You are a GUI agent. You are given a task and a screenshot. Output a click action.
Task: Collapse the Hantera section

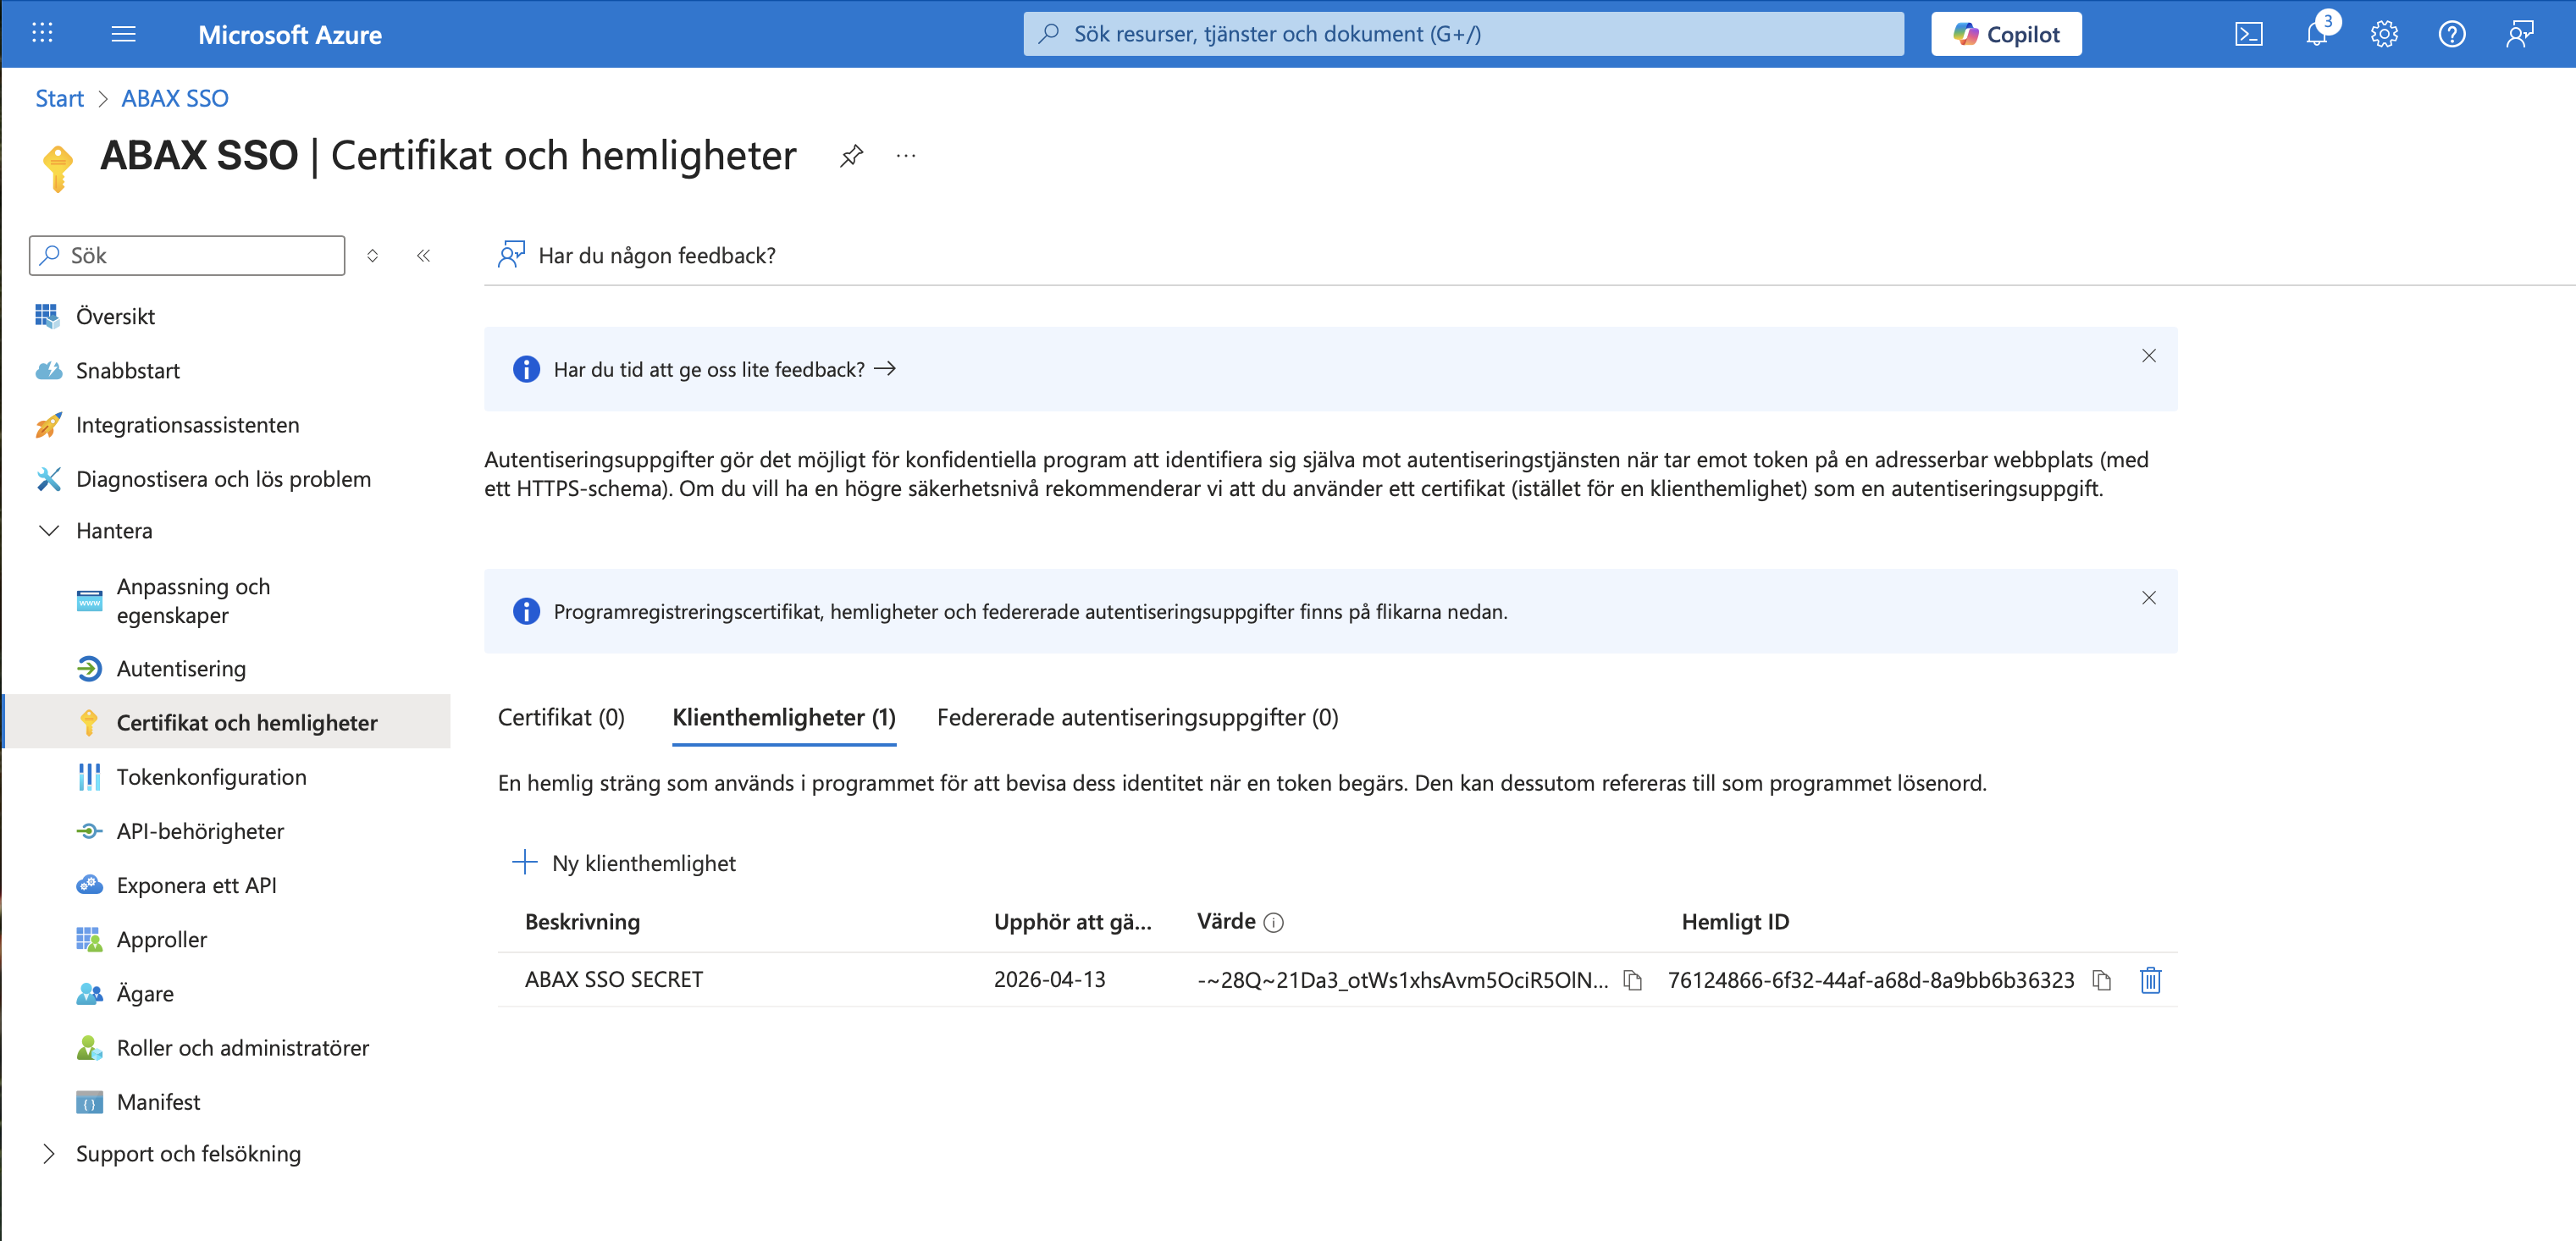click(49, 531)
